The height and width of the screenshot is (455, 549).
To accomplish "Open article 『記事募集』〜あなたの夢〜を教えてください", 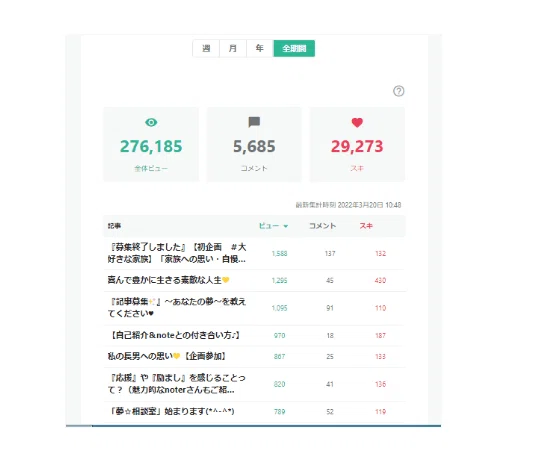I will (x=177, y=308).
